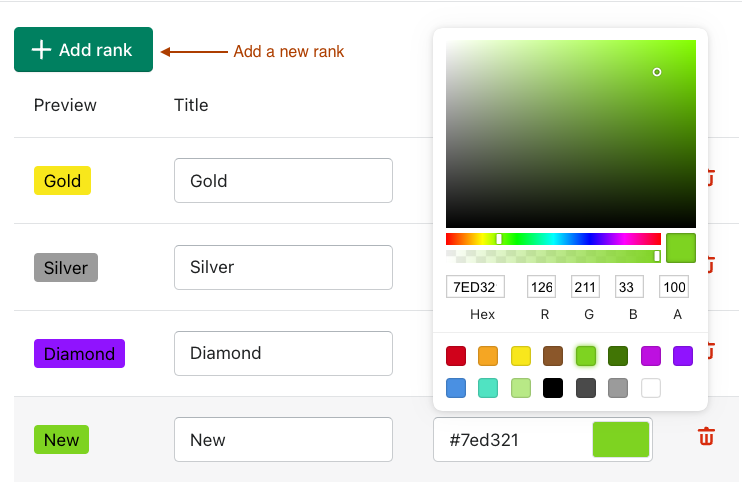Select the brown preset swatch

(x=553, y=355)
